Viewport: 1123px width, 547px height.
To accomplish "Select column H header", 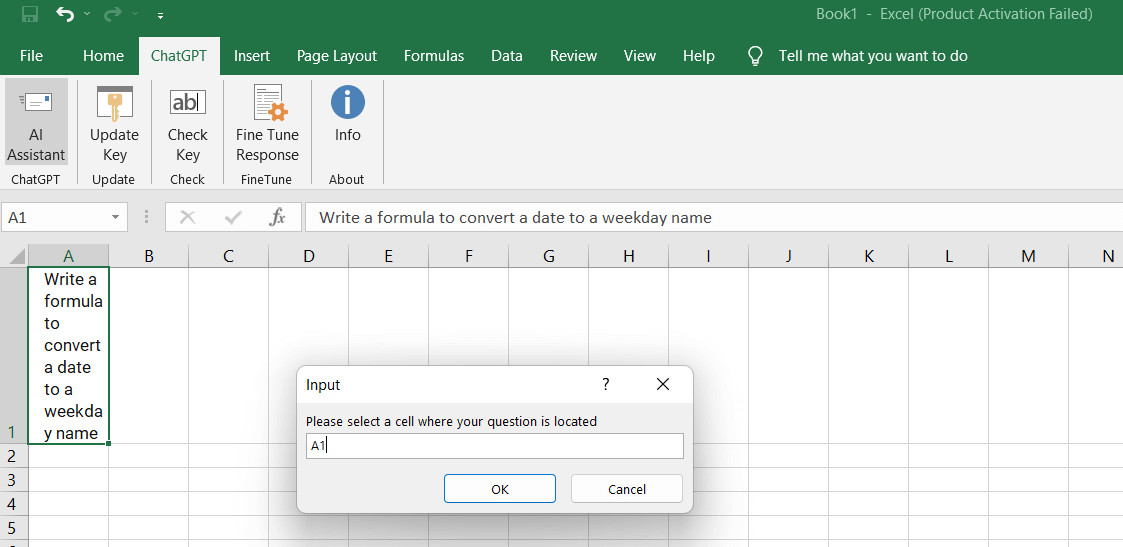I will pos(629,256).
